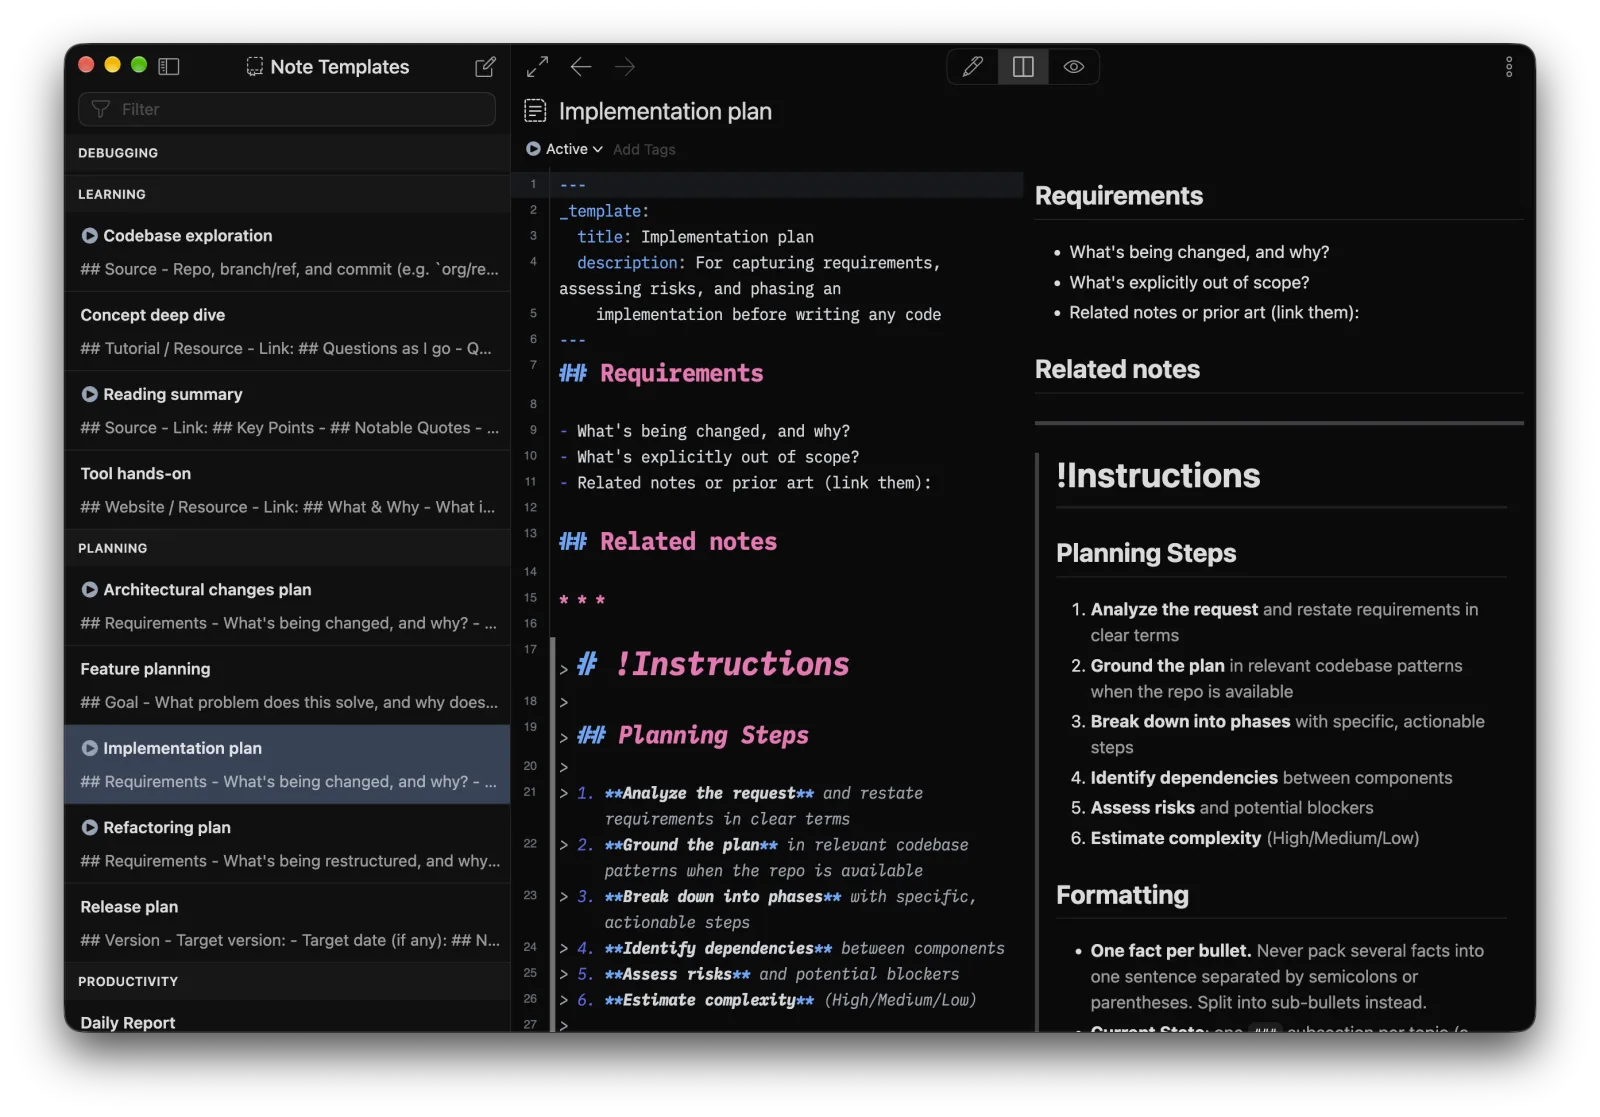Click the document icon beside the note title
The width and height of the screenshot is (1600, 1117).
click(x=536, y=111)
